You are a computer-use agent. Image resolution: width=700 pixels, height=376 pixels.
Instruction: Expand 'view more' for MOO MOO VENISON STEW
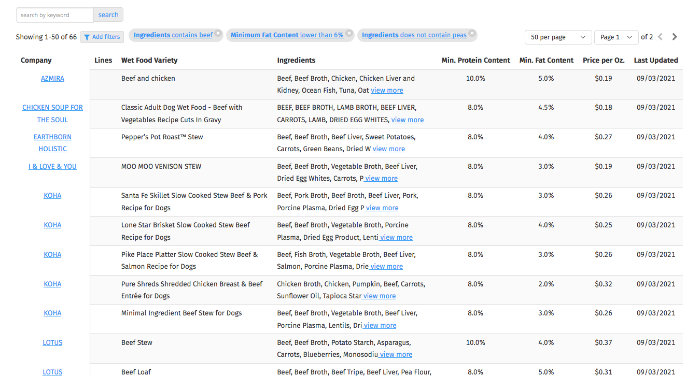381,179
